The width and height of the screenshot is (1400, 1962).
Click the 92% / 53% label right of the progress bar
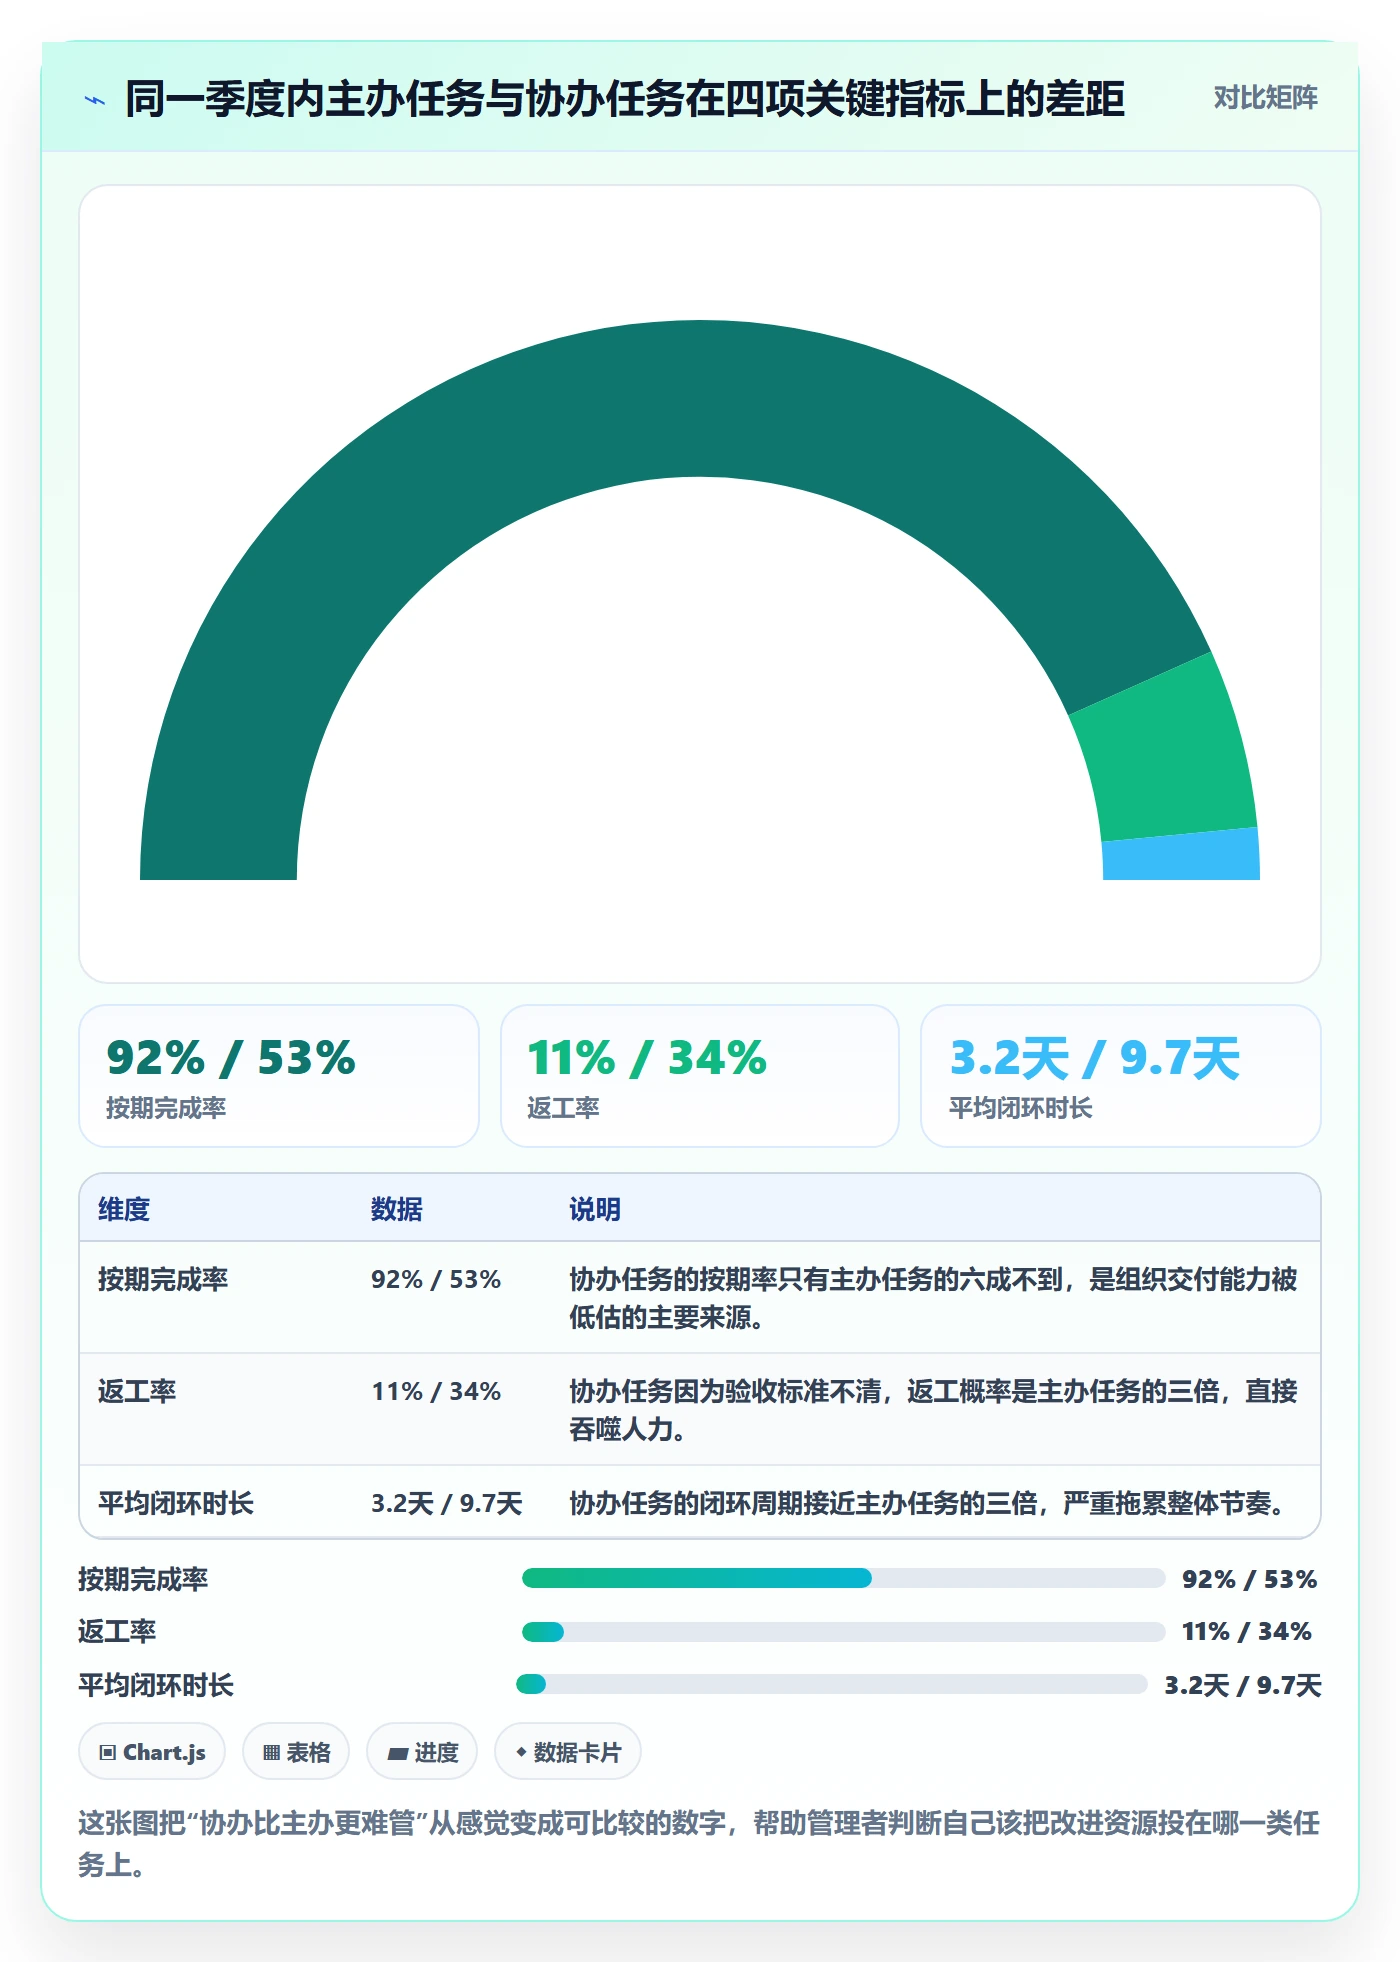point(1250,1579)
